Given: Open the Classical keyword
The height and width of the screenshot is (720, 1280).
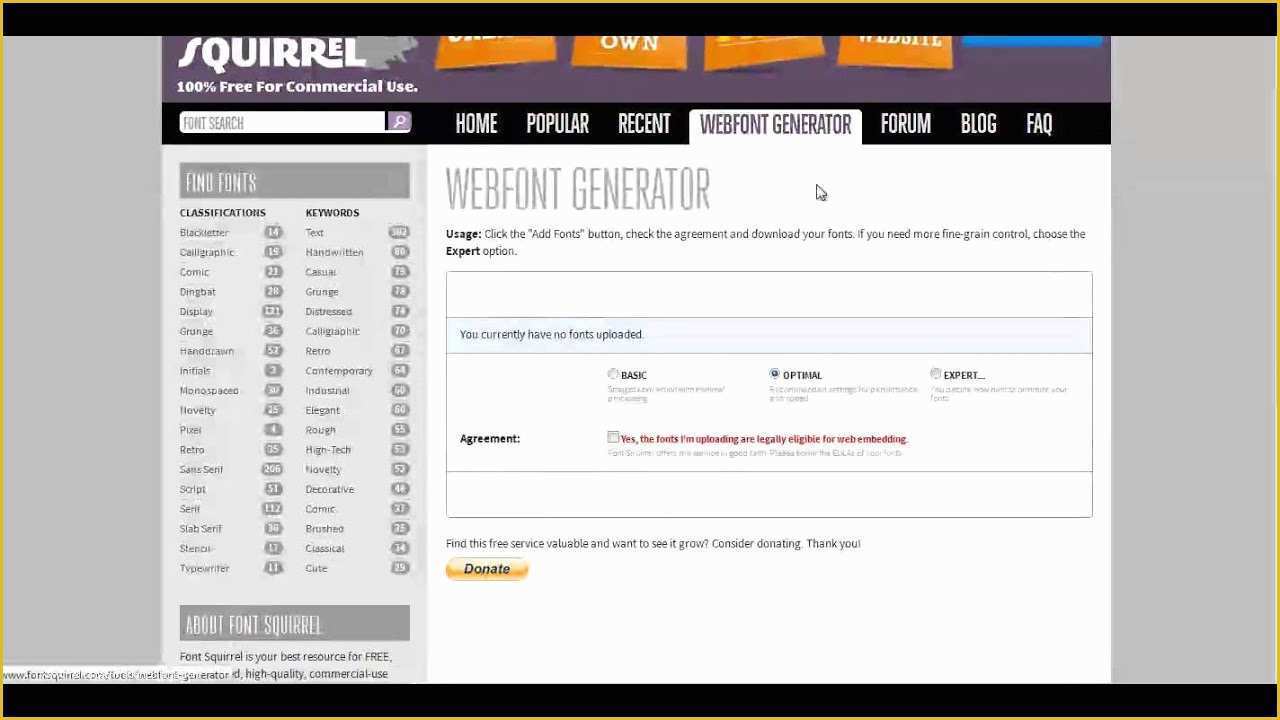Looking at the screenshot, I should point(325,548).
